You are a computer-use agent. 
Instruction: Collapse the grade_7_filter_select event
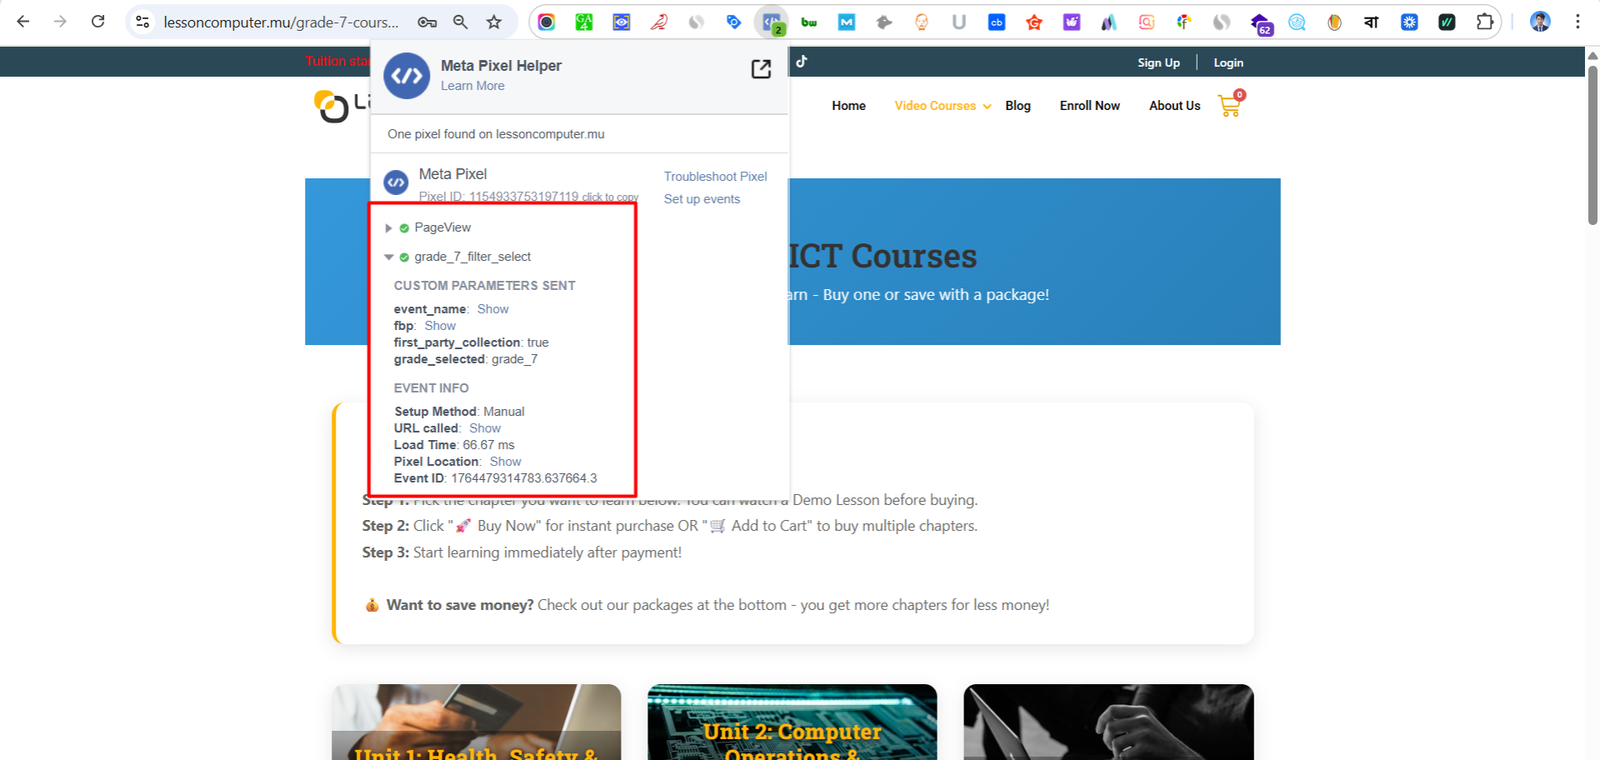[389, 257]
